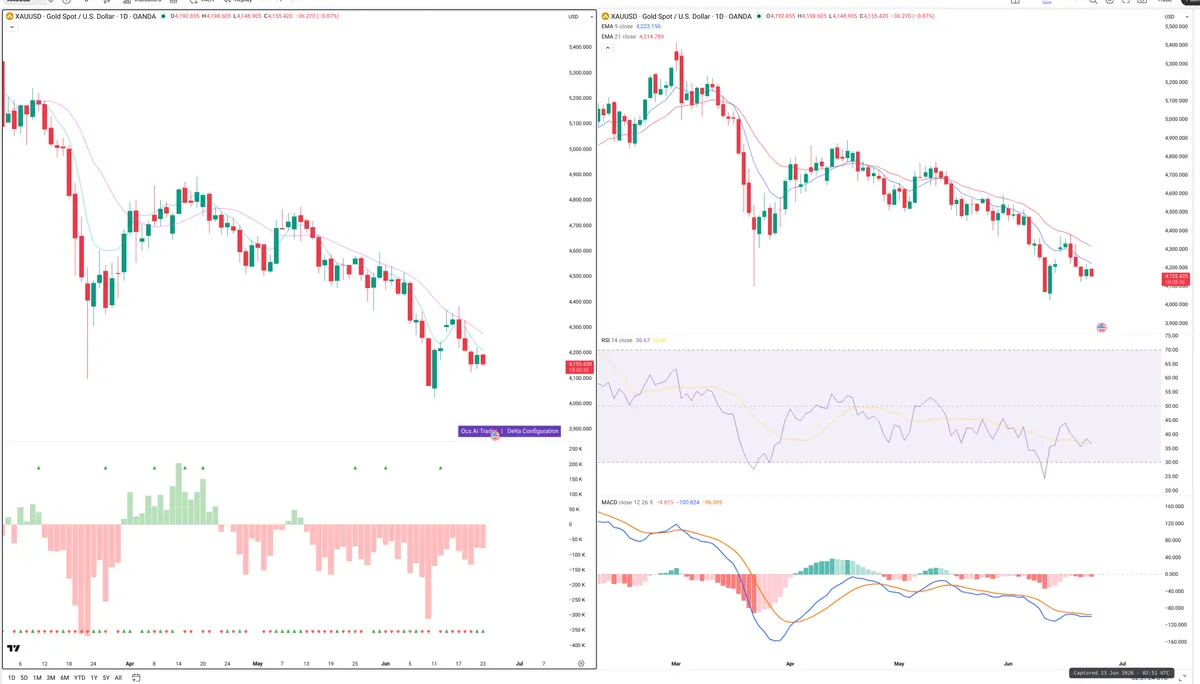
Task: Click MACD signal value -96.009
Action: click(712, 502)
